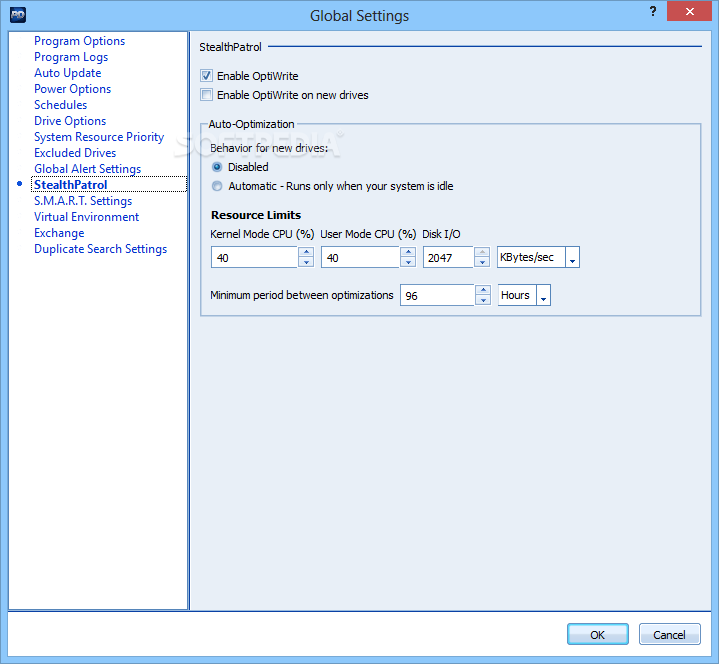Decrease User Mode CPU value
Image resolution: width=719 pixels, height=664 pixels.
(x=408, y=262)
